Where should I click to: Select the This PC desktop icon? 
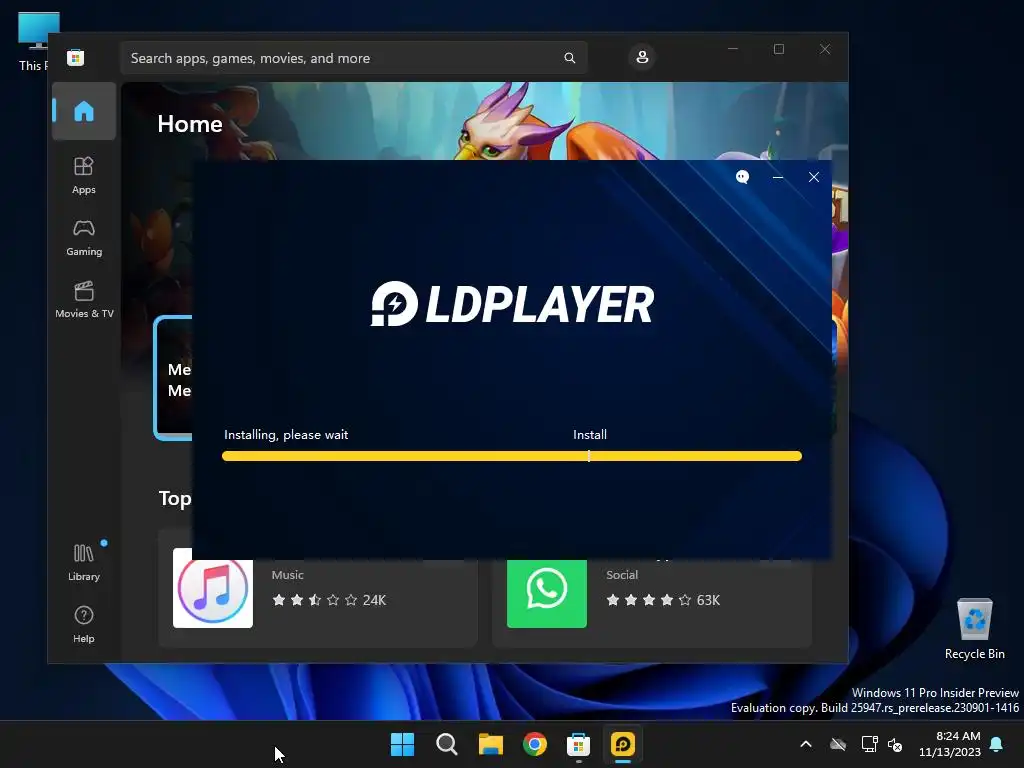tap(33, 41)
